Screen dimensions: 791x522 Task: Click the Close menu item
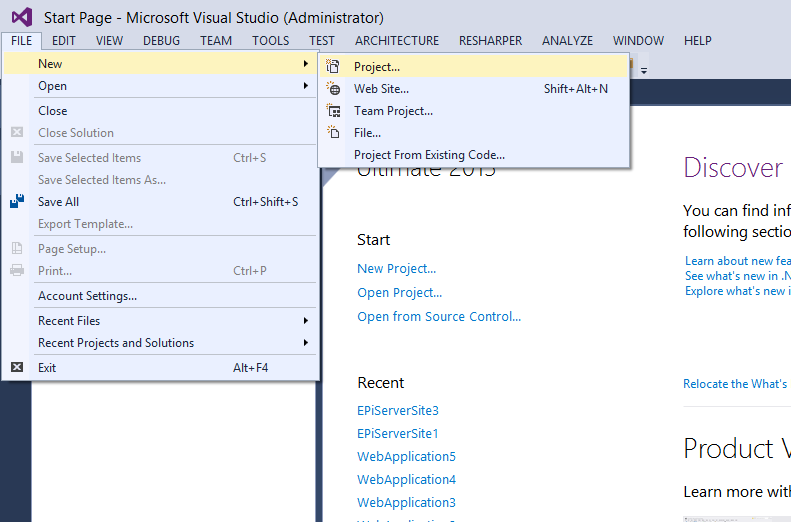tap(53, 111)
